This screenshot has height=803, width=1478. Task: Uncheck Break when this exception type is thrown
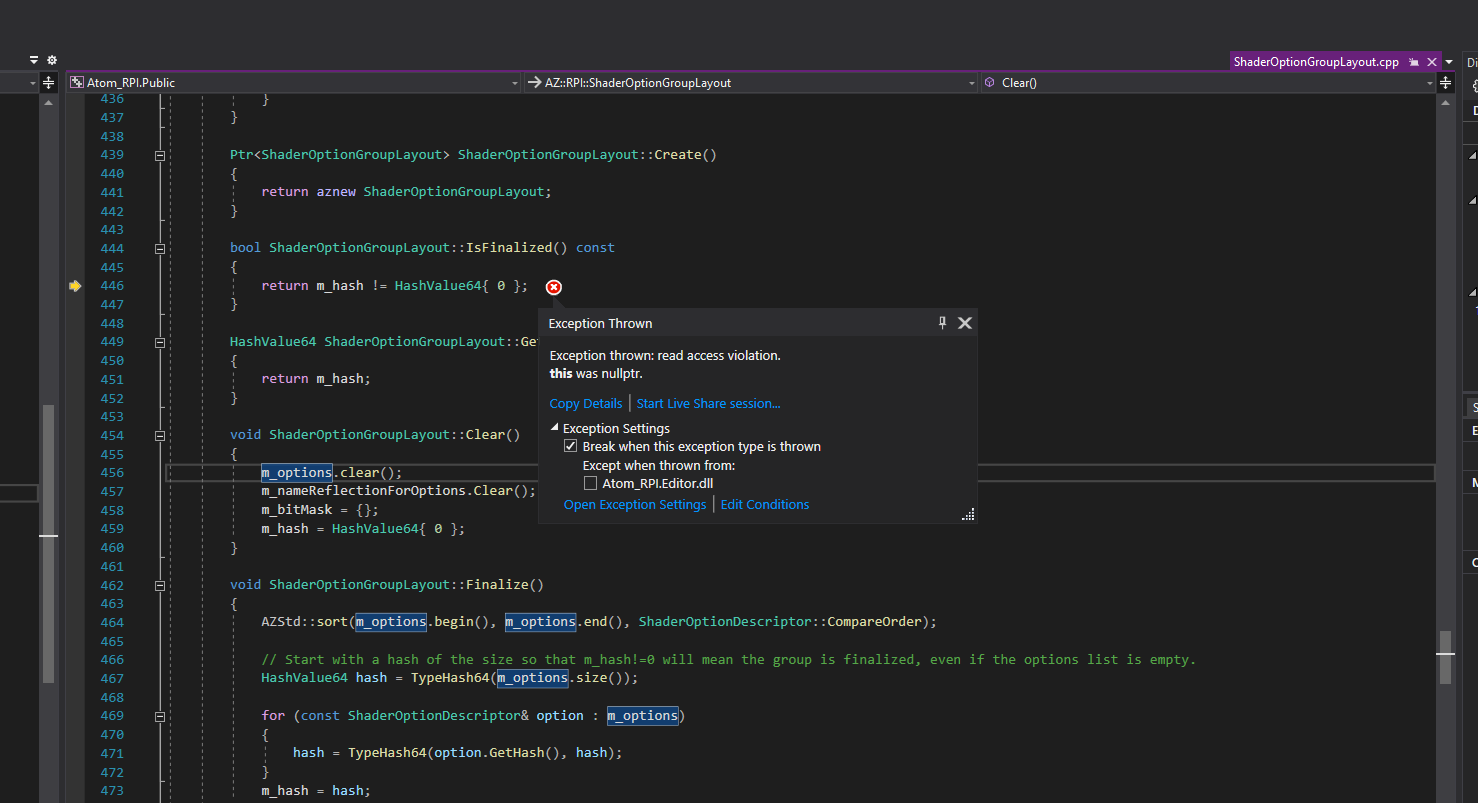(570, 446)
